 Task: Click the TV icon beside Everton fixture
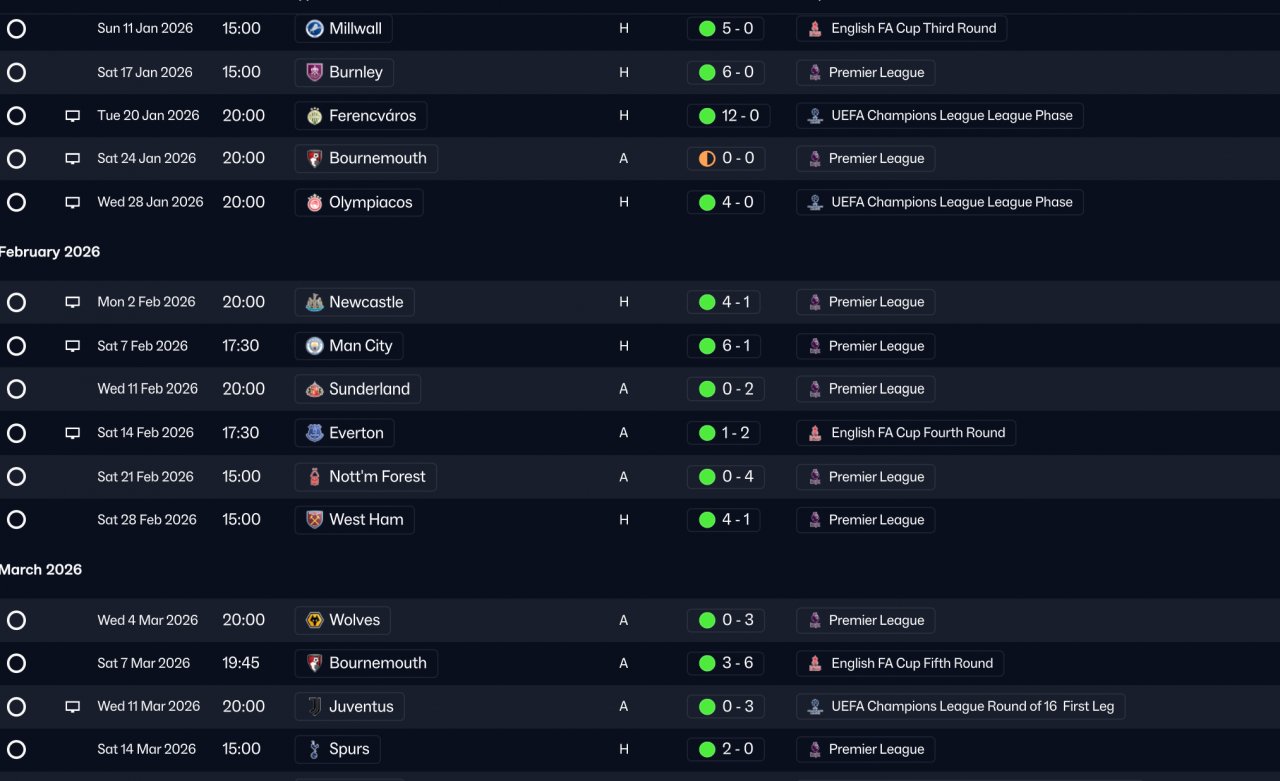coord(72,433)
